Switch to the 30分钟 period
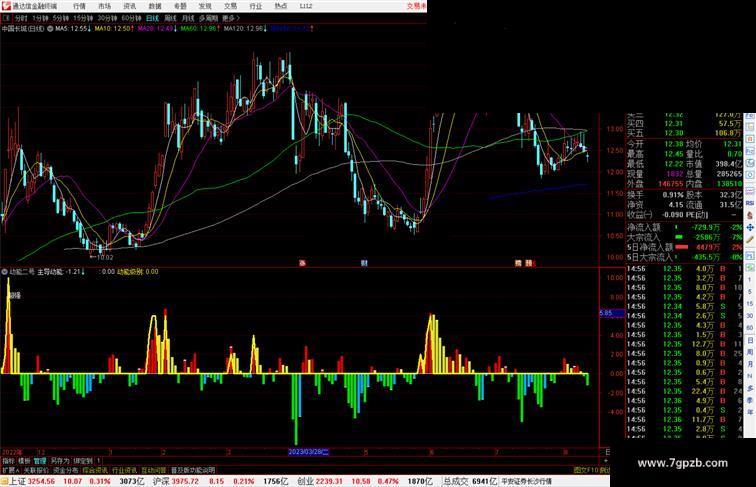This screenshot has height=487, width=756. click(x=107, y=18)
